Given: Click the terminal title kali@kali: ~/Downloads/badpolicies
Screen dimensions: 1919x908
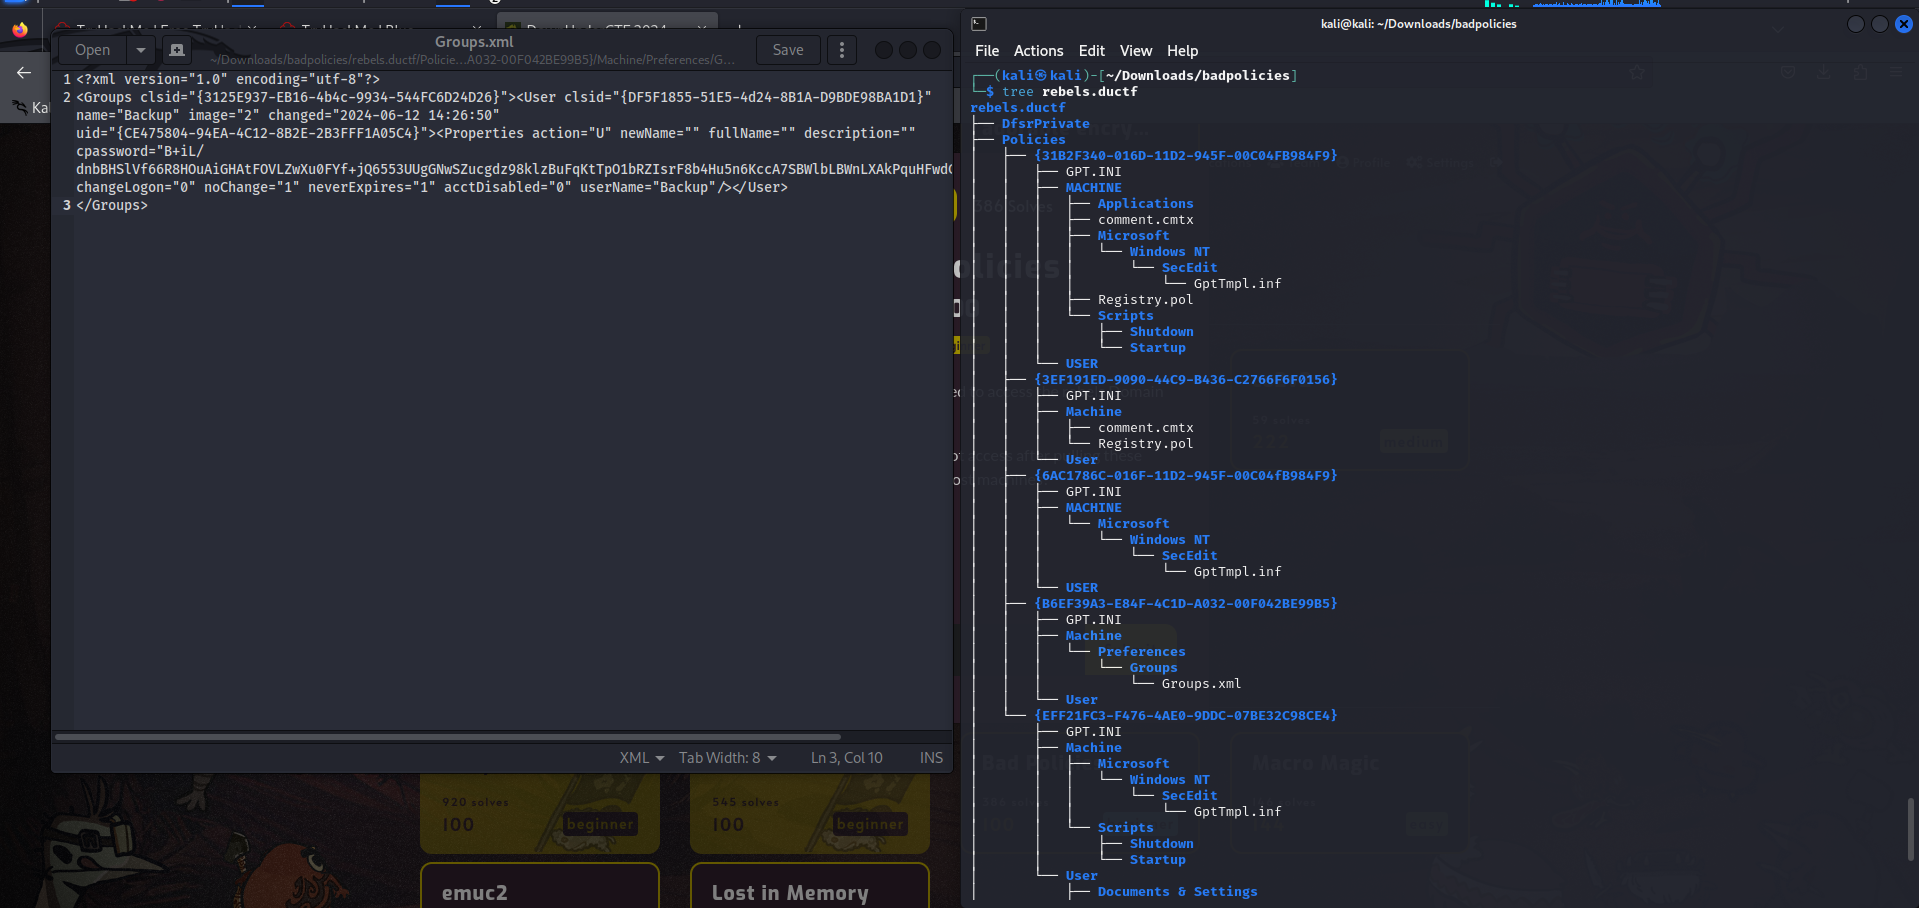Looking at the screenshot, I should pos(1418,24).
